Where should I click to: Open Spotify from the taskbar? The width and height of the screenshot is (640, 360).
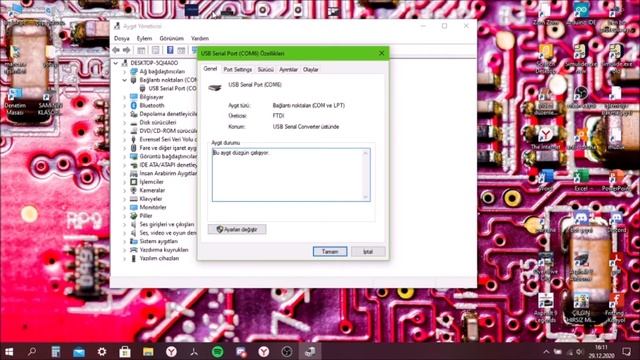(218, 351)
